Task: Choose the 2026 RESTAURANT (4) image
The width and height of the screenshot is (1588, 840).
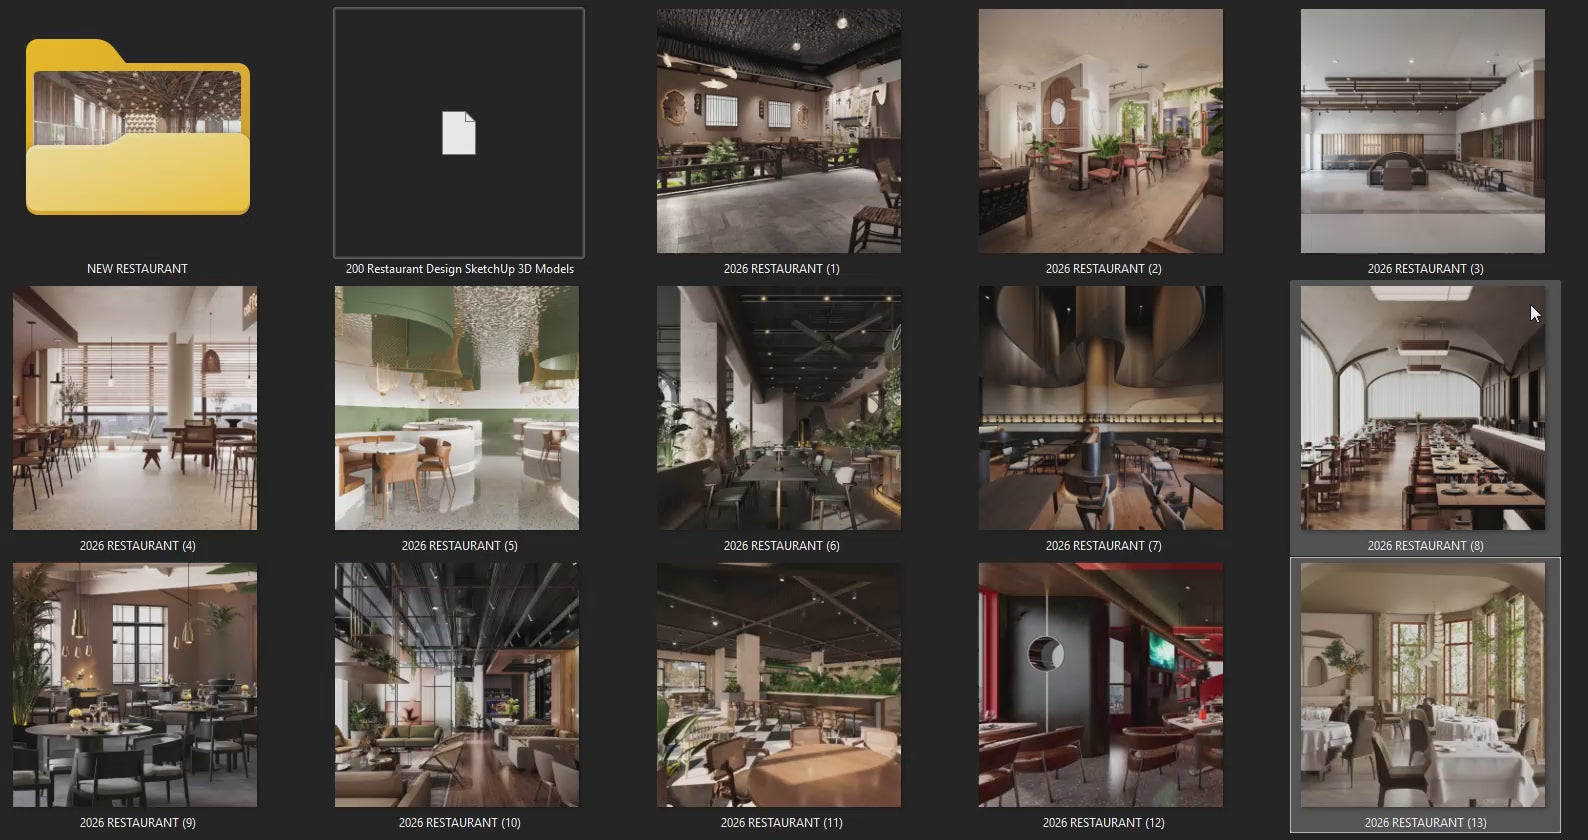Action: 135,408
